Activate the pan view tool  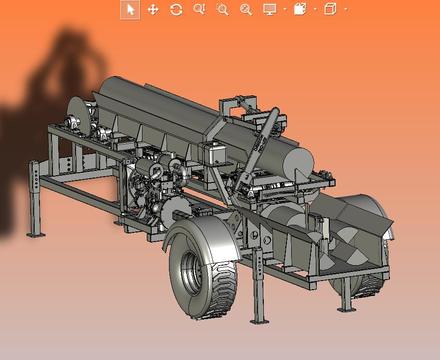[153, 10]
